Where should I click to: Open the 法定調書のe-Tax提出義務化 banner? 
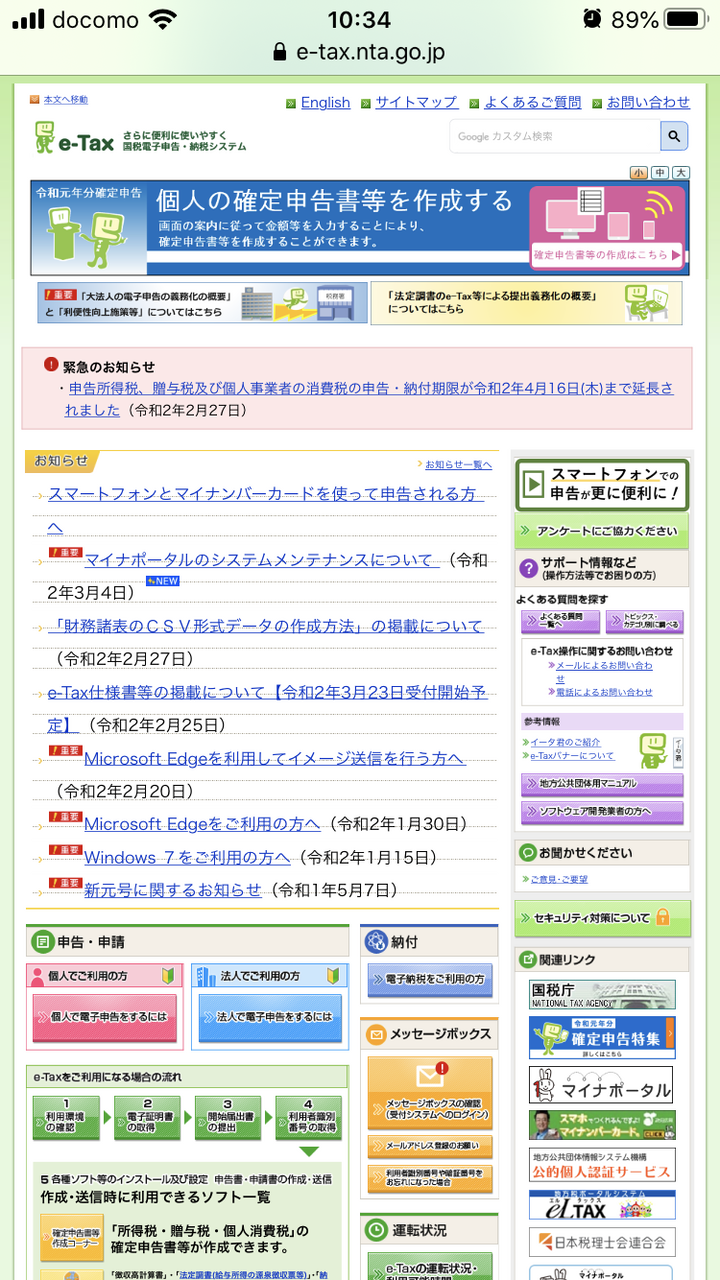pyautogui.click(x=526, y=302)
